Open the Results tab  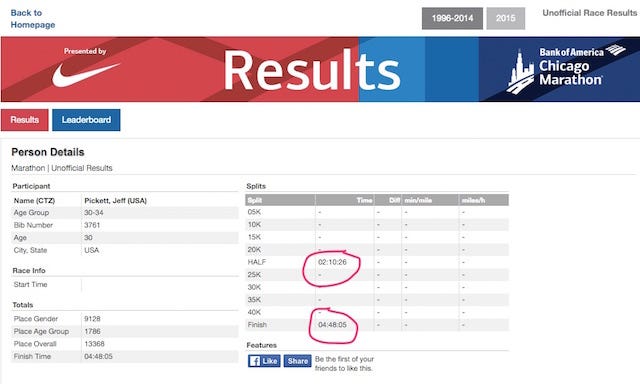[24, 120]
